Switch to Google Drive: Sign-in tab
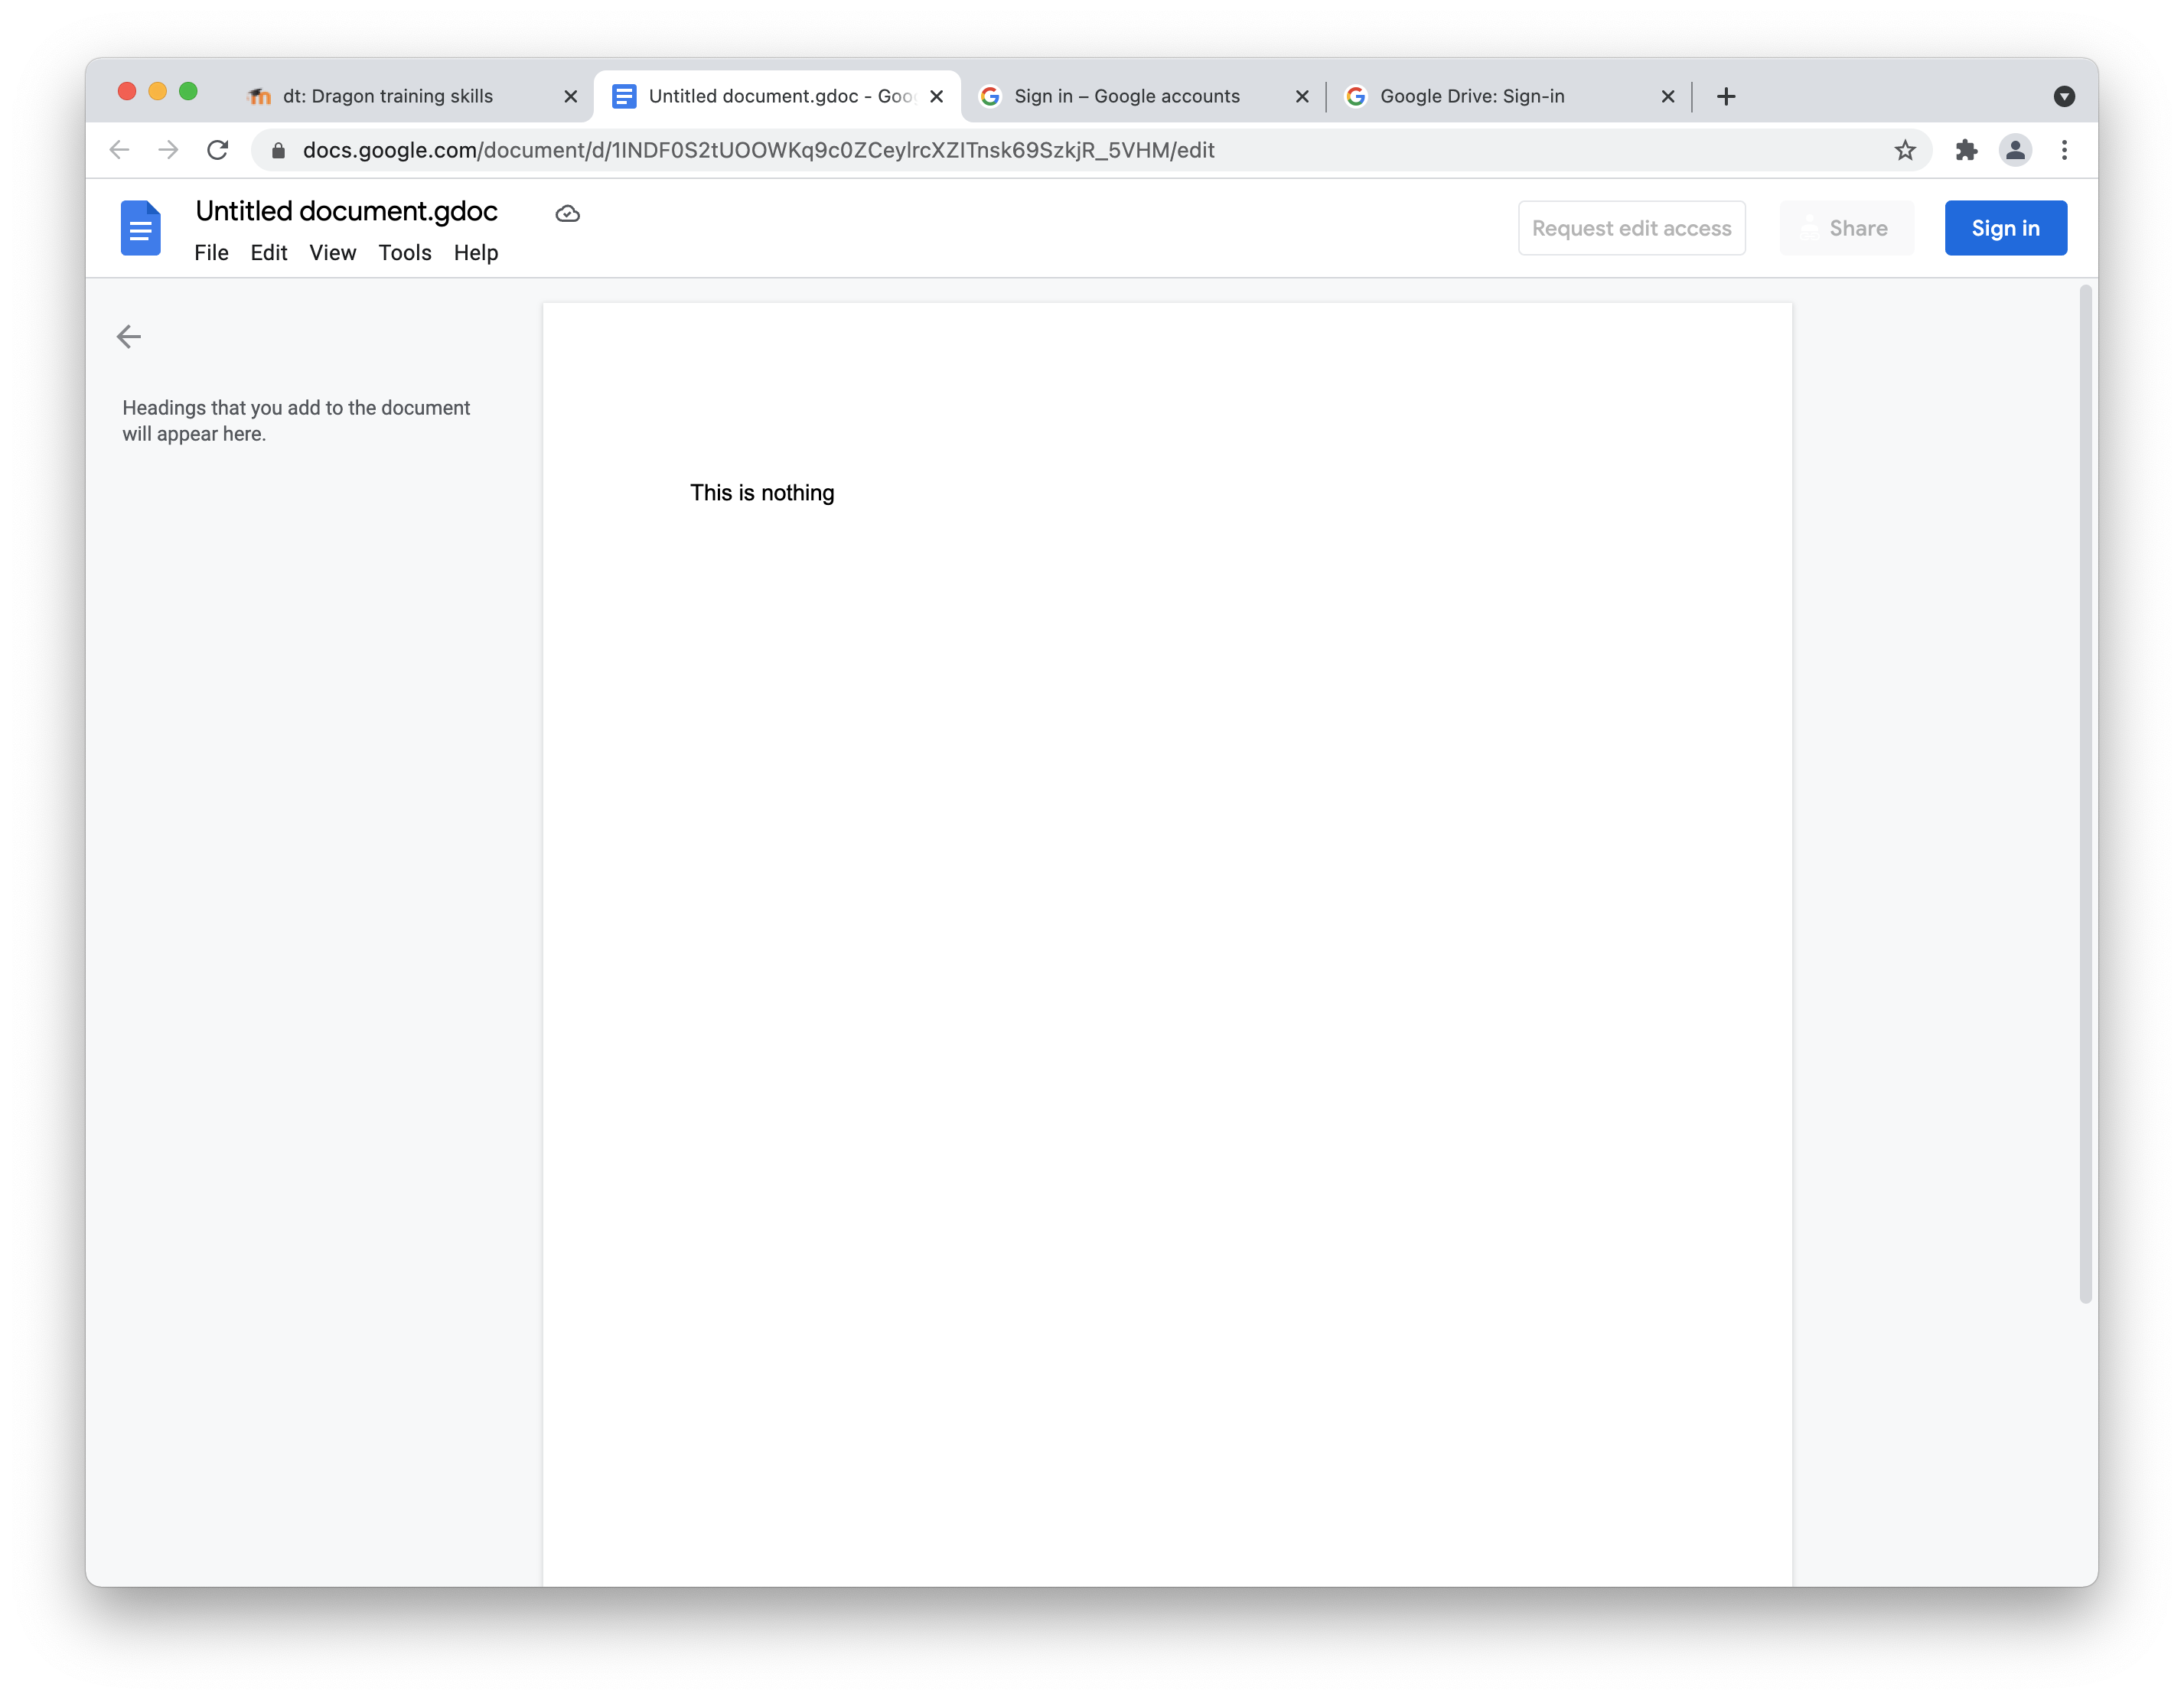The width and height of the screenshot is (2184, 1700). click(1509, 96)
